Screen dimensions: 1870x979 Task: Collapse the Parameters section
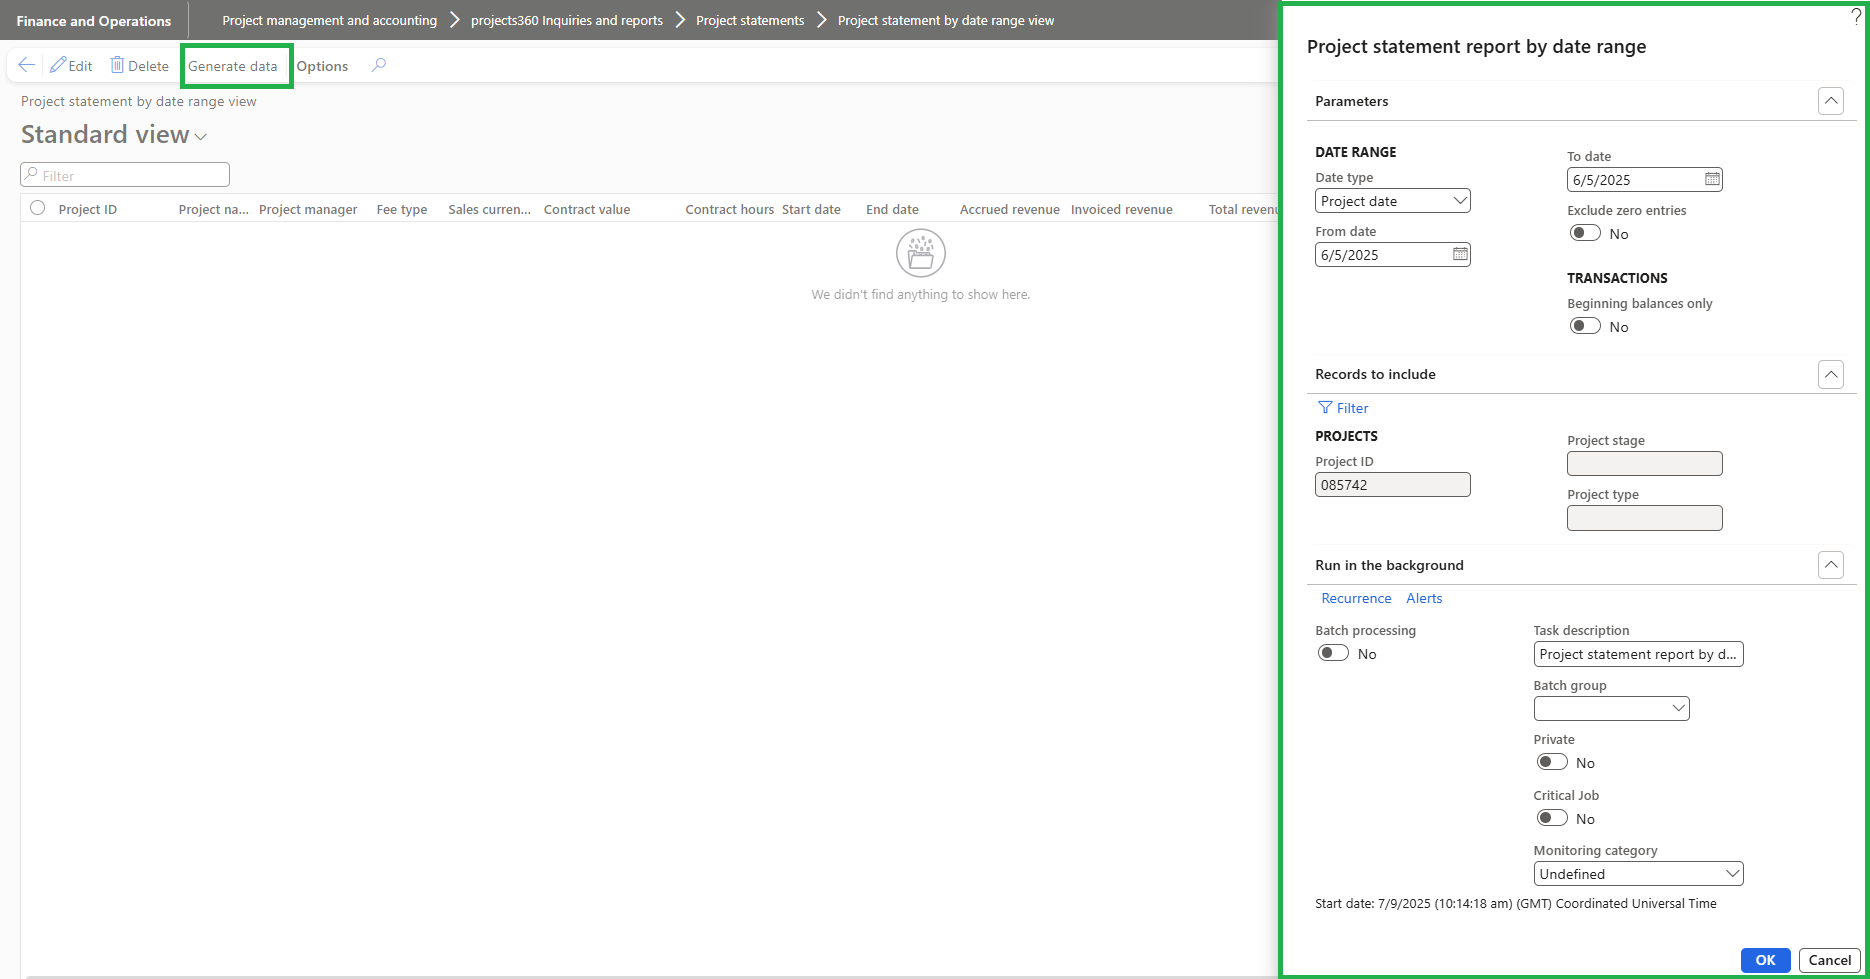tap(1830, 101)
